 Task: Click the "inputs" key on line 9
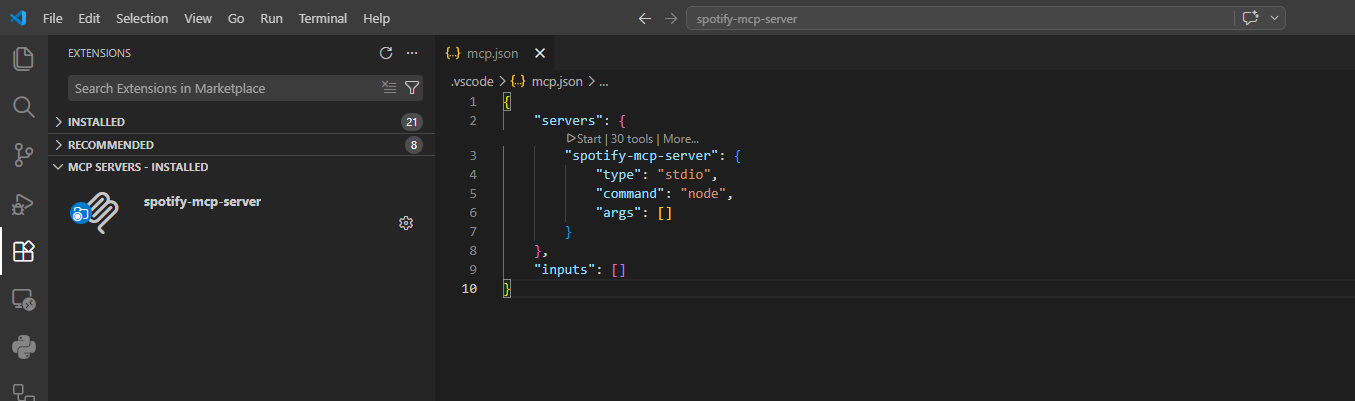[565, 270]
